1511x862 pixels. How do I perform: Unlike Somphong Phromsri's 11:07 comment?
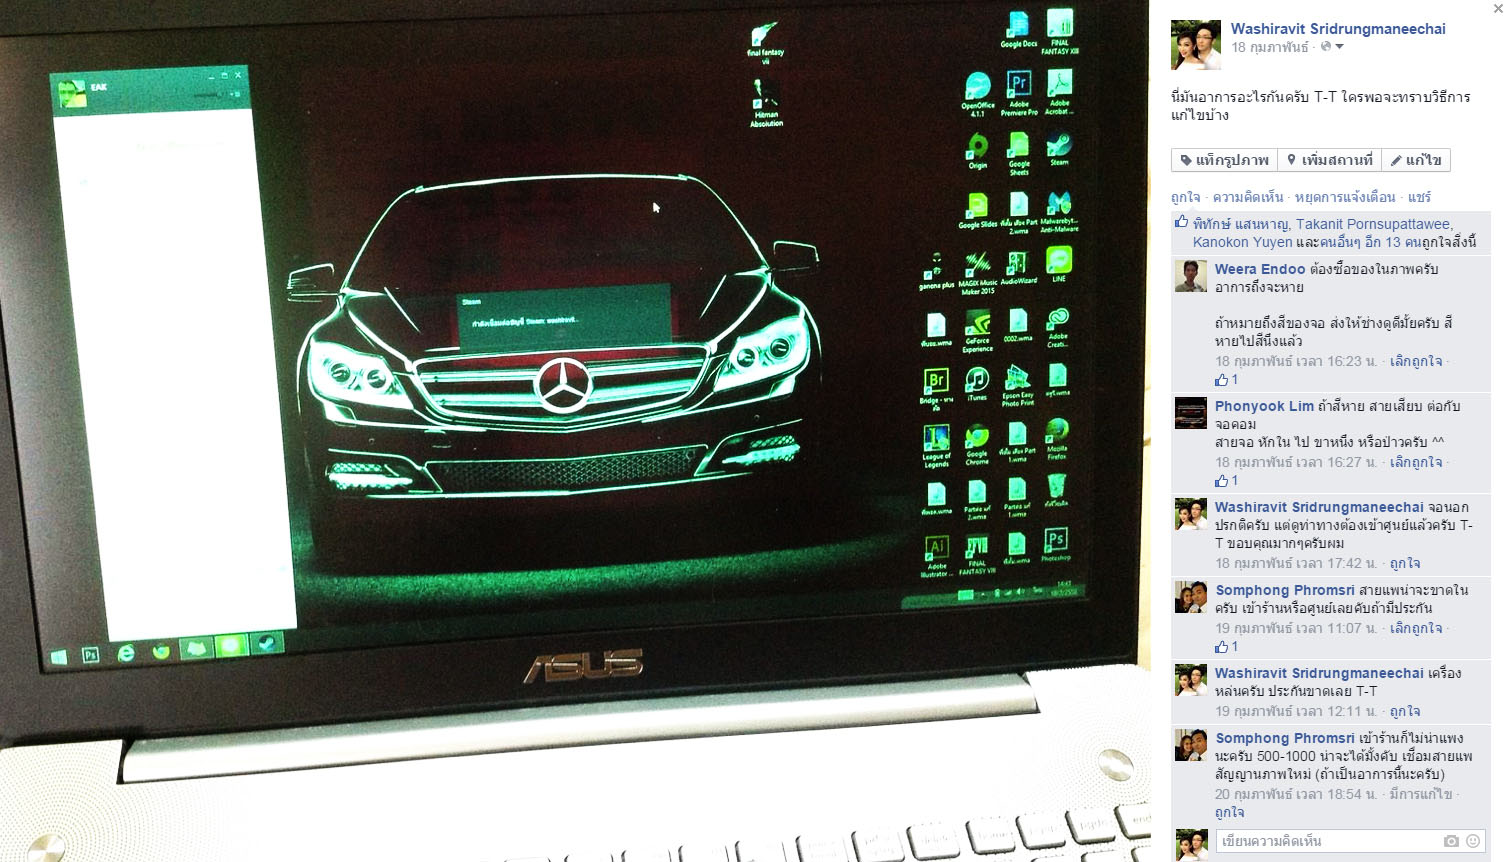1416,628
